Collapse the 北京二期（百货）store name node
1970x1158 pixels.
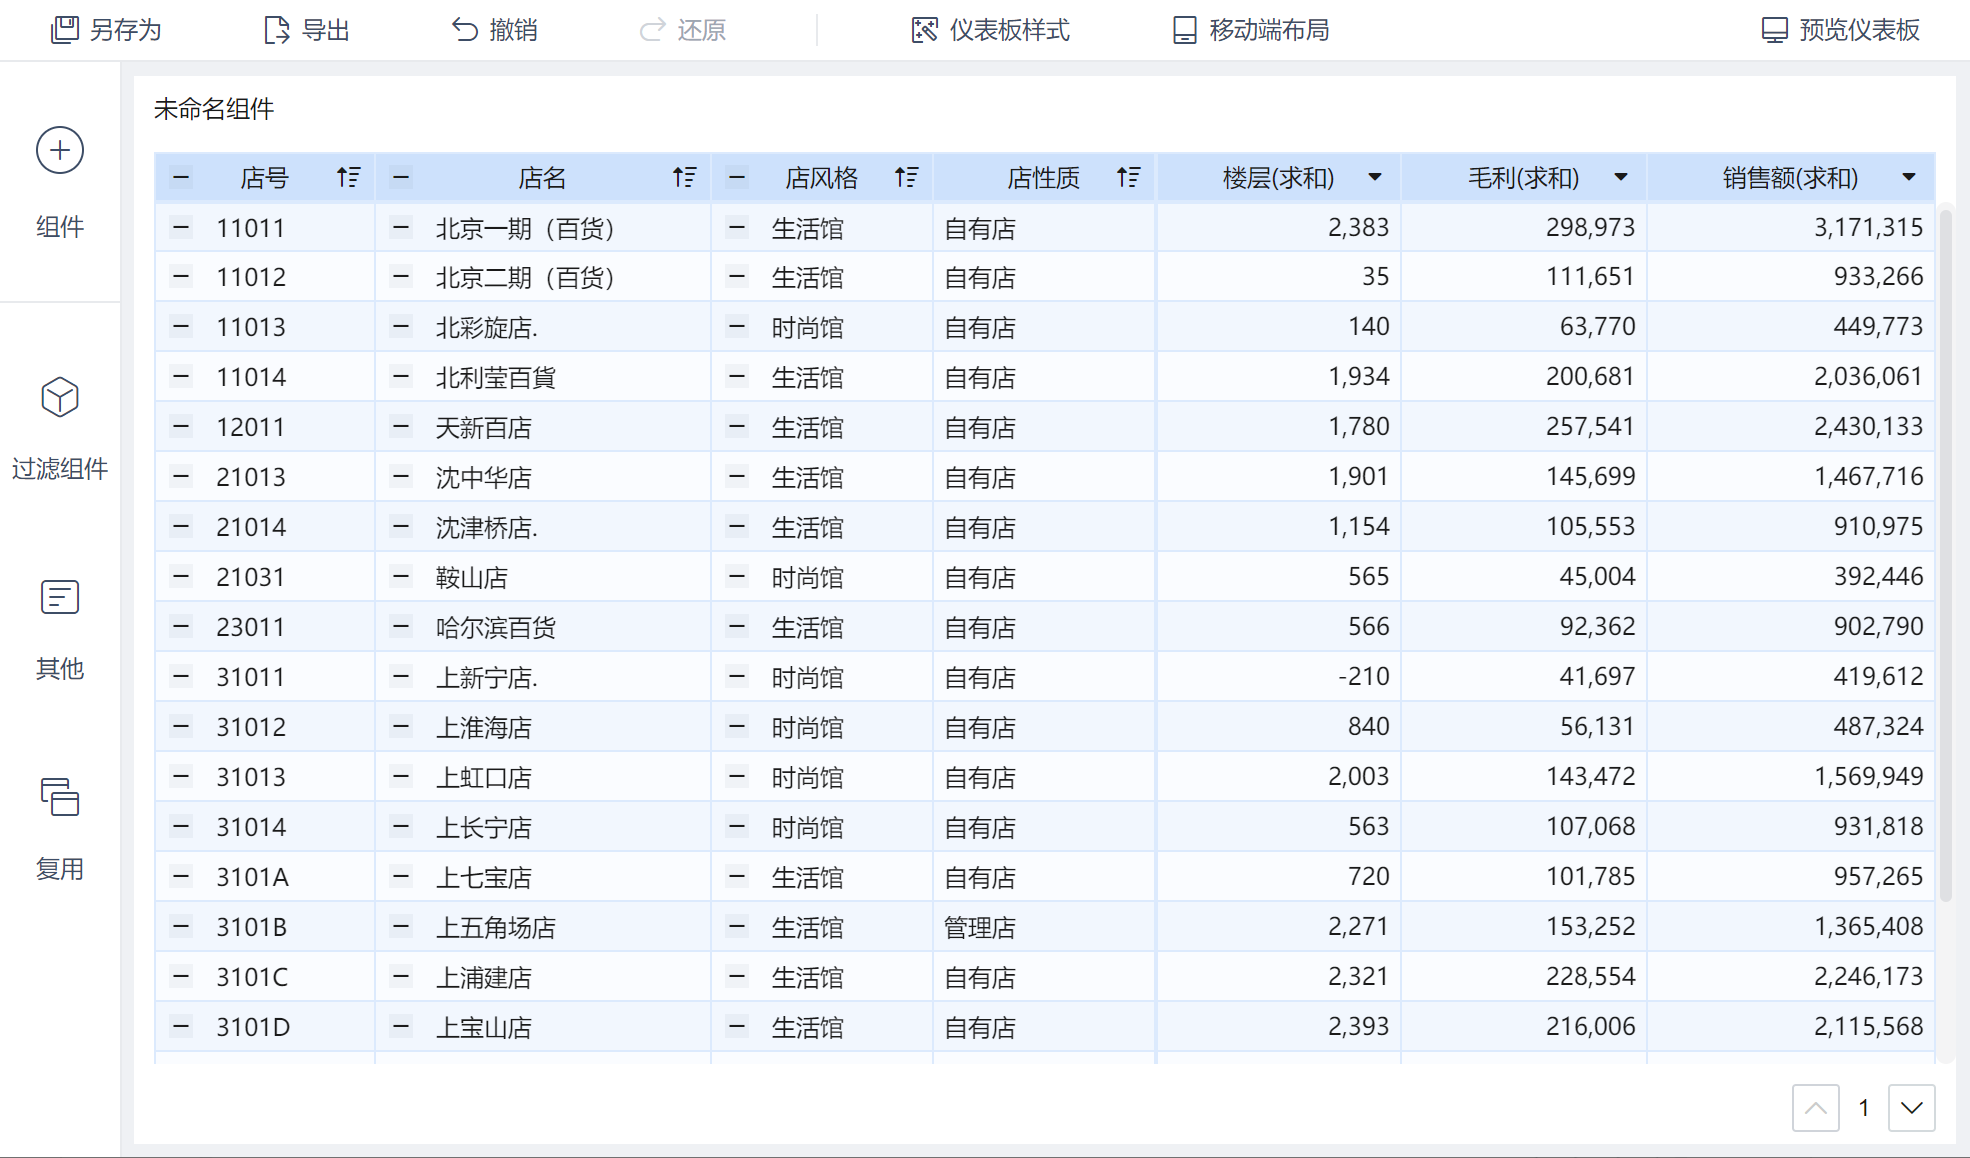click(x=401, y=277)
